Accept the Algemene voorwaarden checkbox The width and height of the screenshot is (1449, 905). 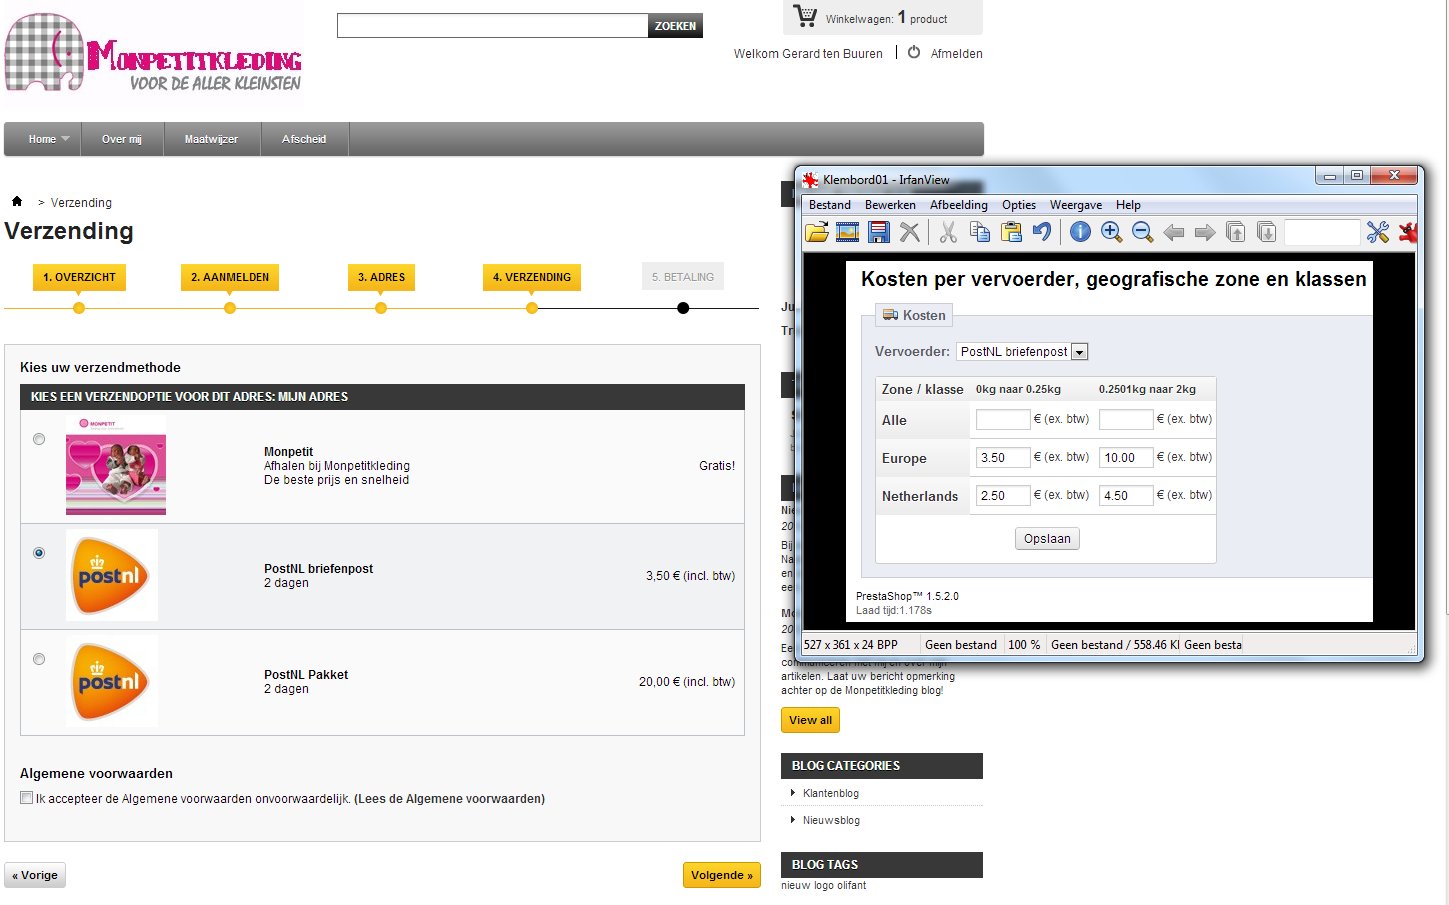(26, 797)
